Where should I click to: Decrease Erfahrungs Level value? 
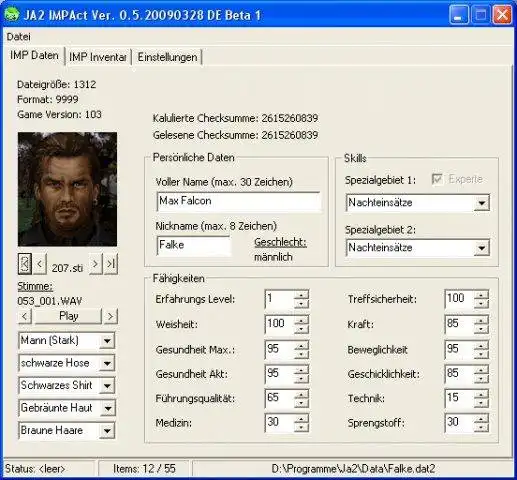[301, 304]
